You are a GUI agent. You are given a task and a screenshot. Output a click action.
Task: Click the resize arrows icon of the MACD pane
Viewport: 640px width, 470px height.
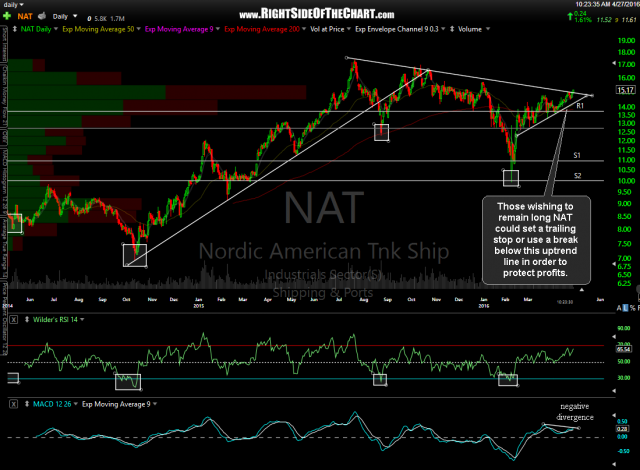click(x=27, y=404)
